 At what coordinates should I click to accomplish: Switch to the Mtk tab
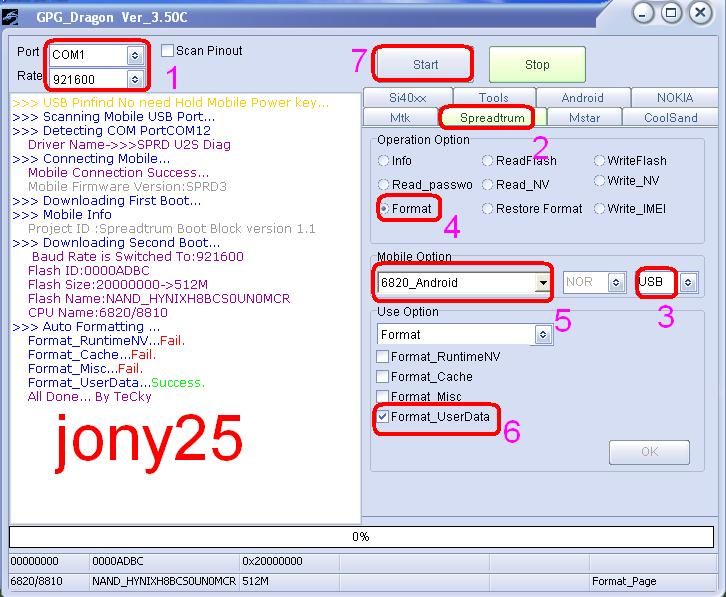coord(400,118)
